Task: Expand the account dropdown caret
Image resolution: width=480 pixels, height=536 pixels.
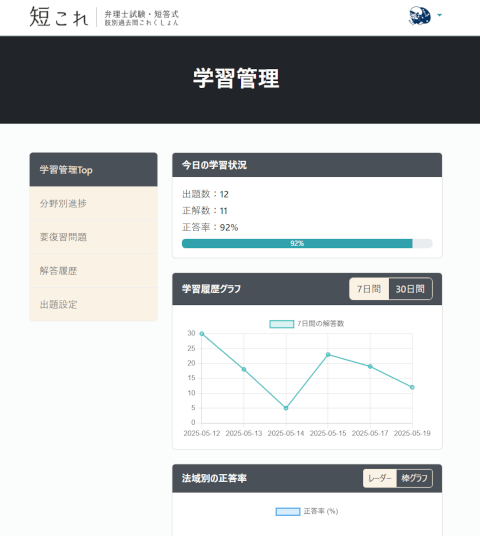Action: click(x=440, y=15)
